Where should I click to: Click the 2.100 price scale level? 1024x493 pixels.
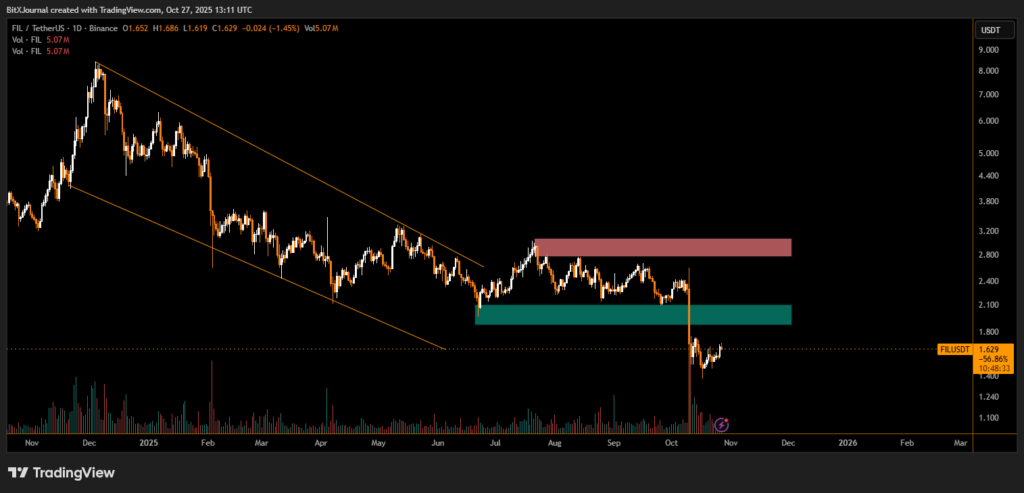coord(988,305)
